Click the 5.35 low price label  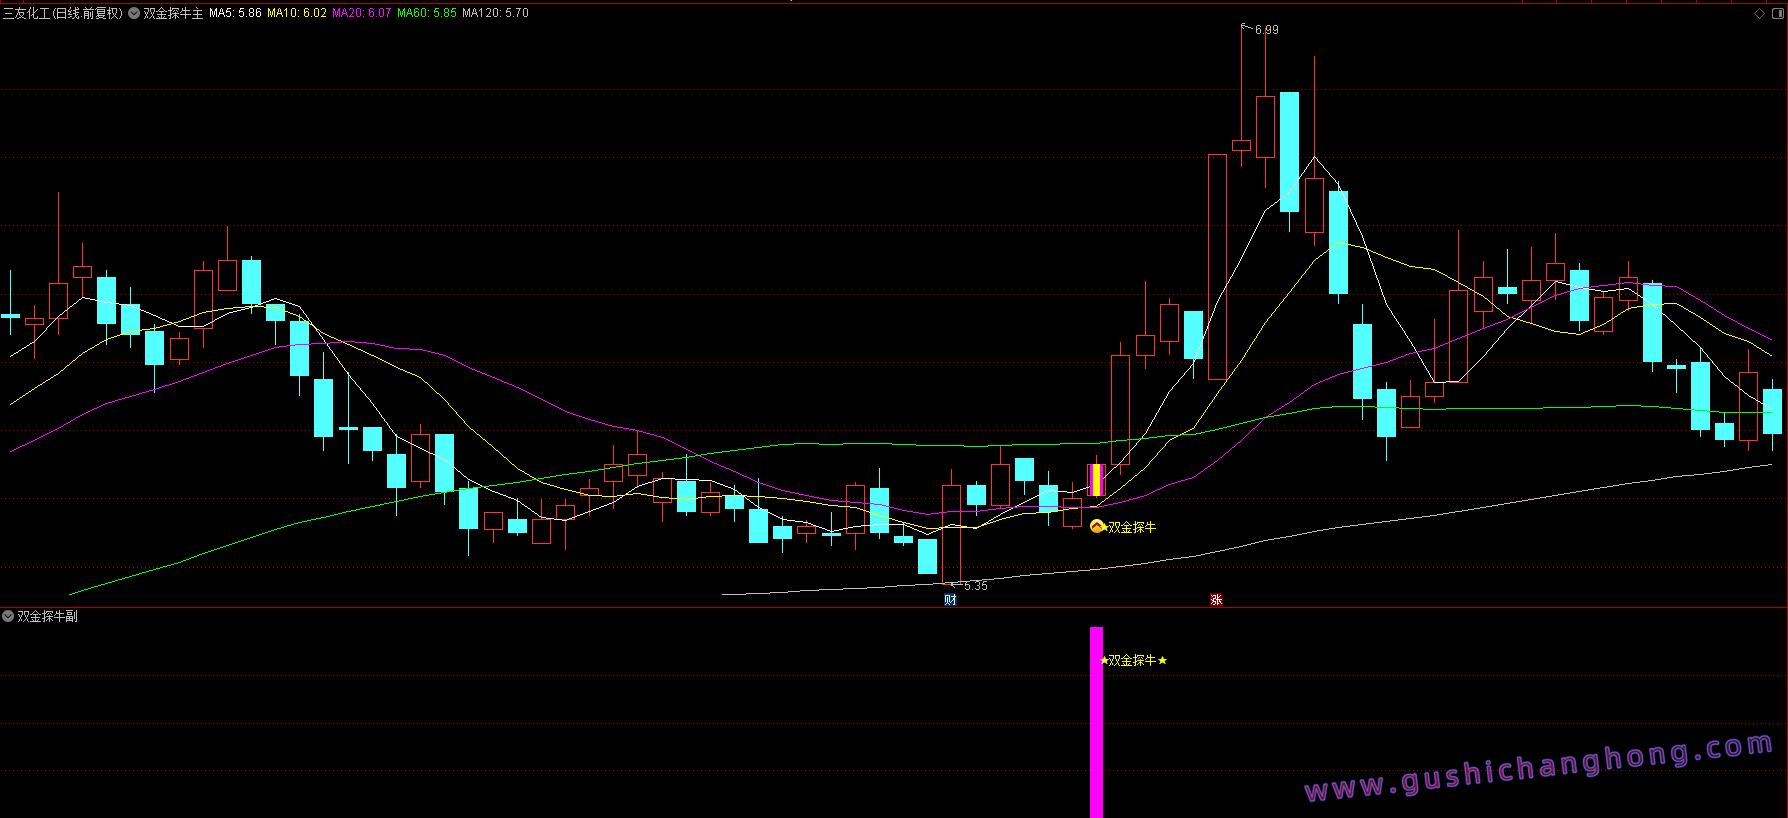(975, 586)
